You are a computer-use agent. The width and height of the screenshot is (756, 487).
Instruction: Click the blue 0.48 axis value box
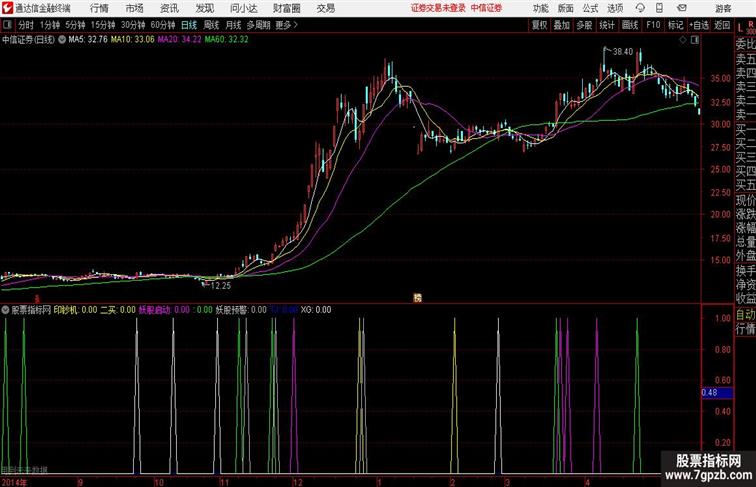click(x=717, y=393)
